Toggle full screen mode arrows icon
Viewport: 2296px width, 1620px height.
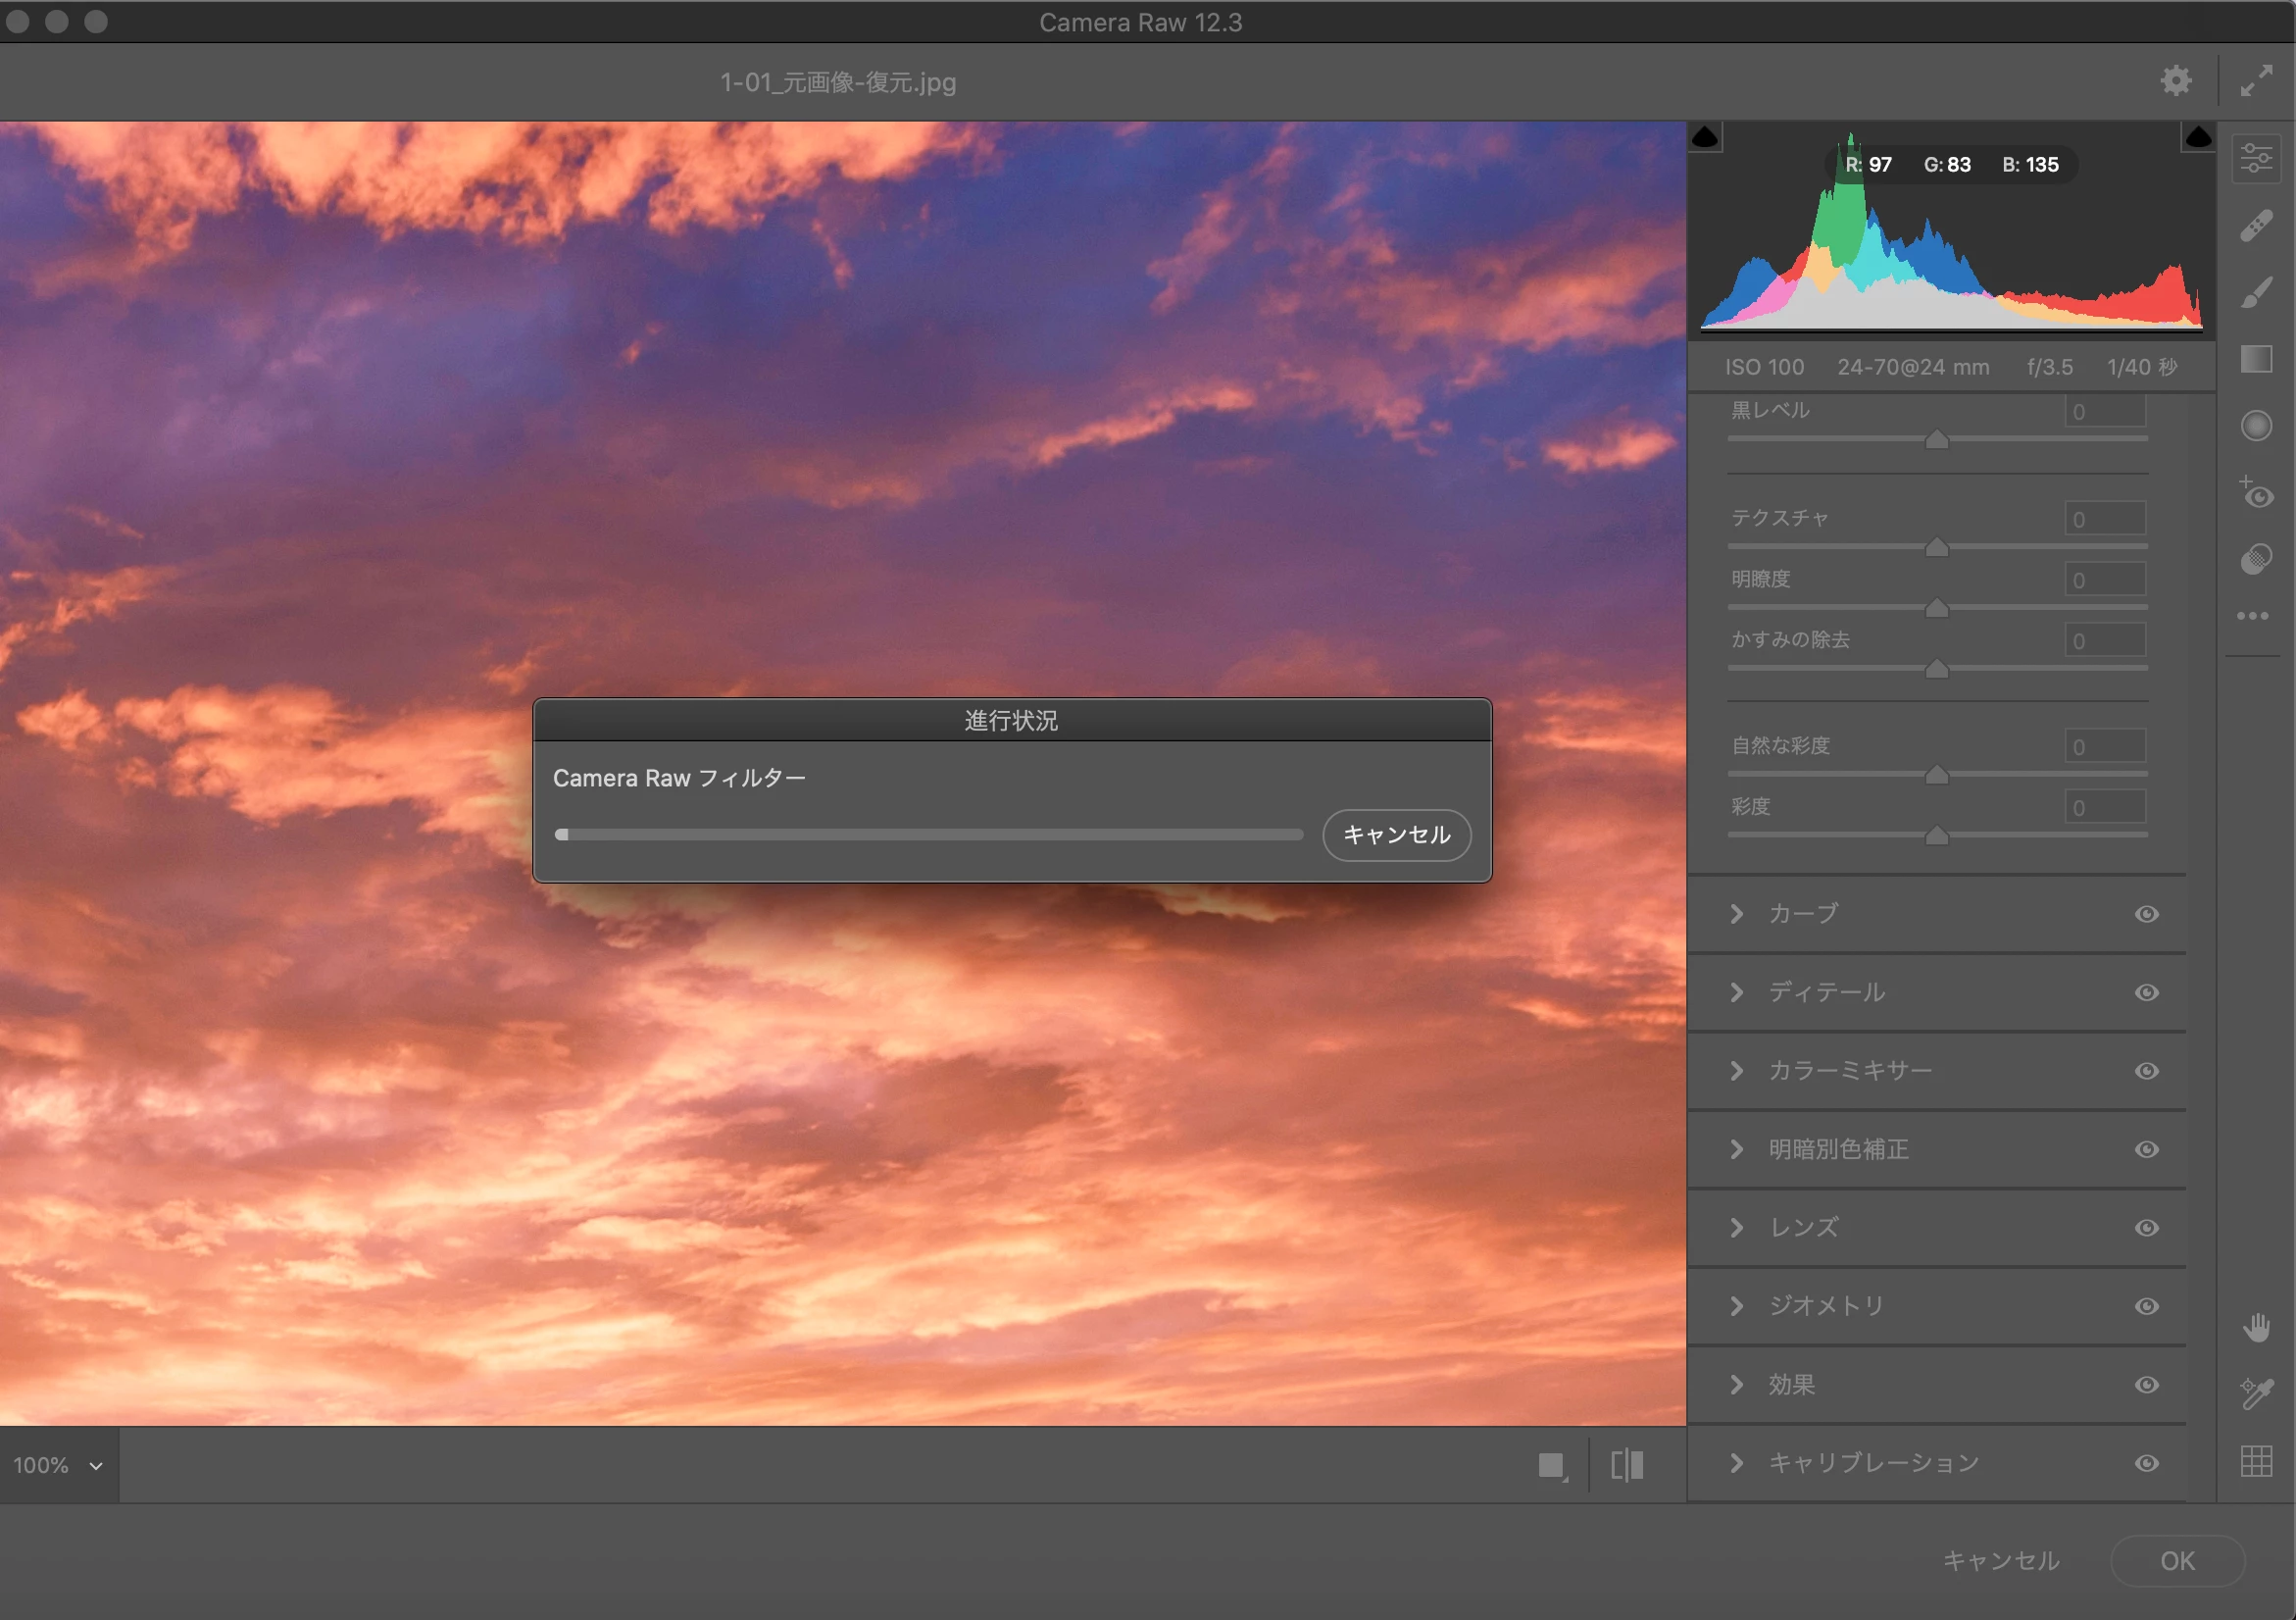(2256, 81)
